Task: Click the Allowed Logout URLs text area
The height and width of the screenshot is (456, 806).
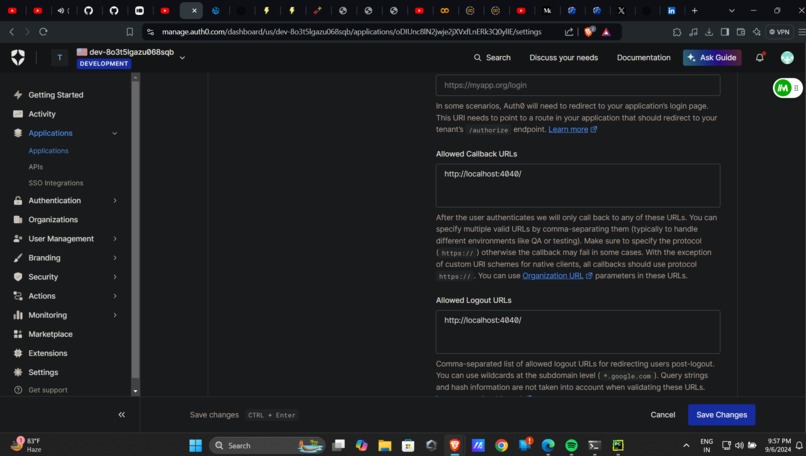Action: [578, 332]
